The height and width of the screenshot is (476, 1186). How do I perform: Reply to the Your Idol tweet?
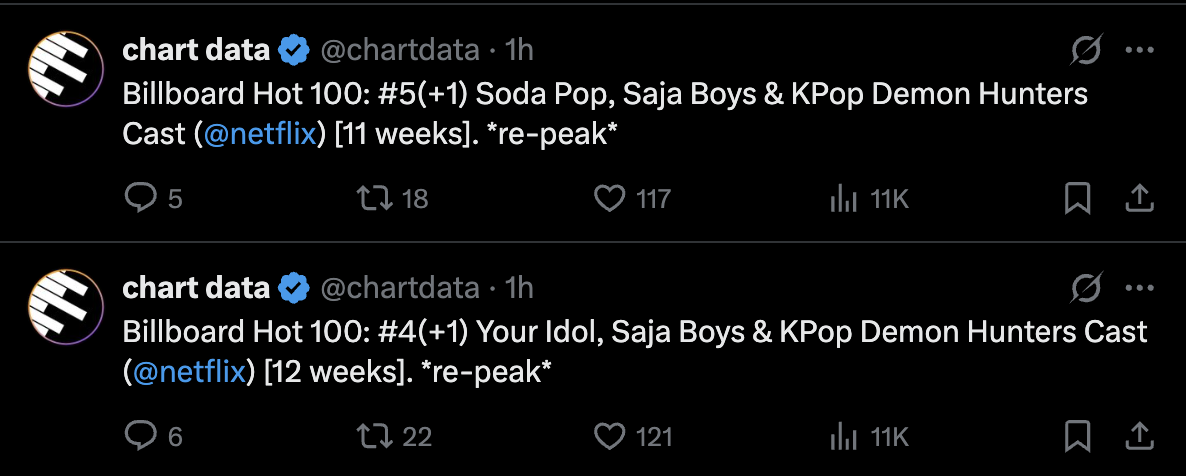[x=139, y=436]
